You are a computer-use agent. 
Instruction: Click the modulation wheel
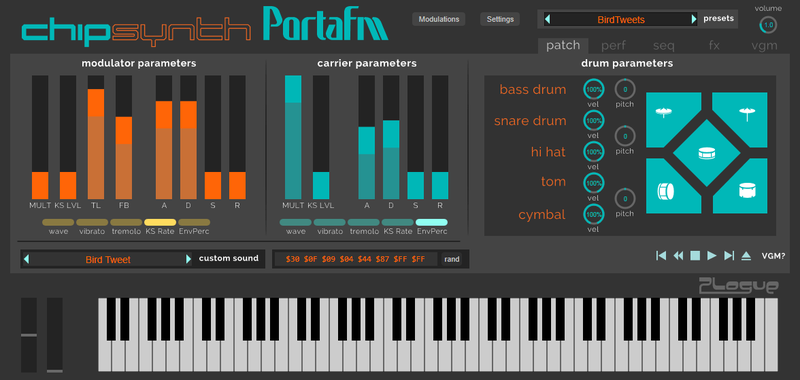(55, 335)
